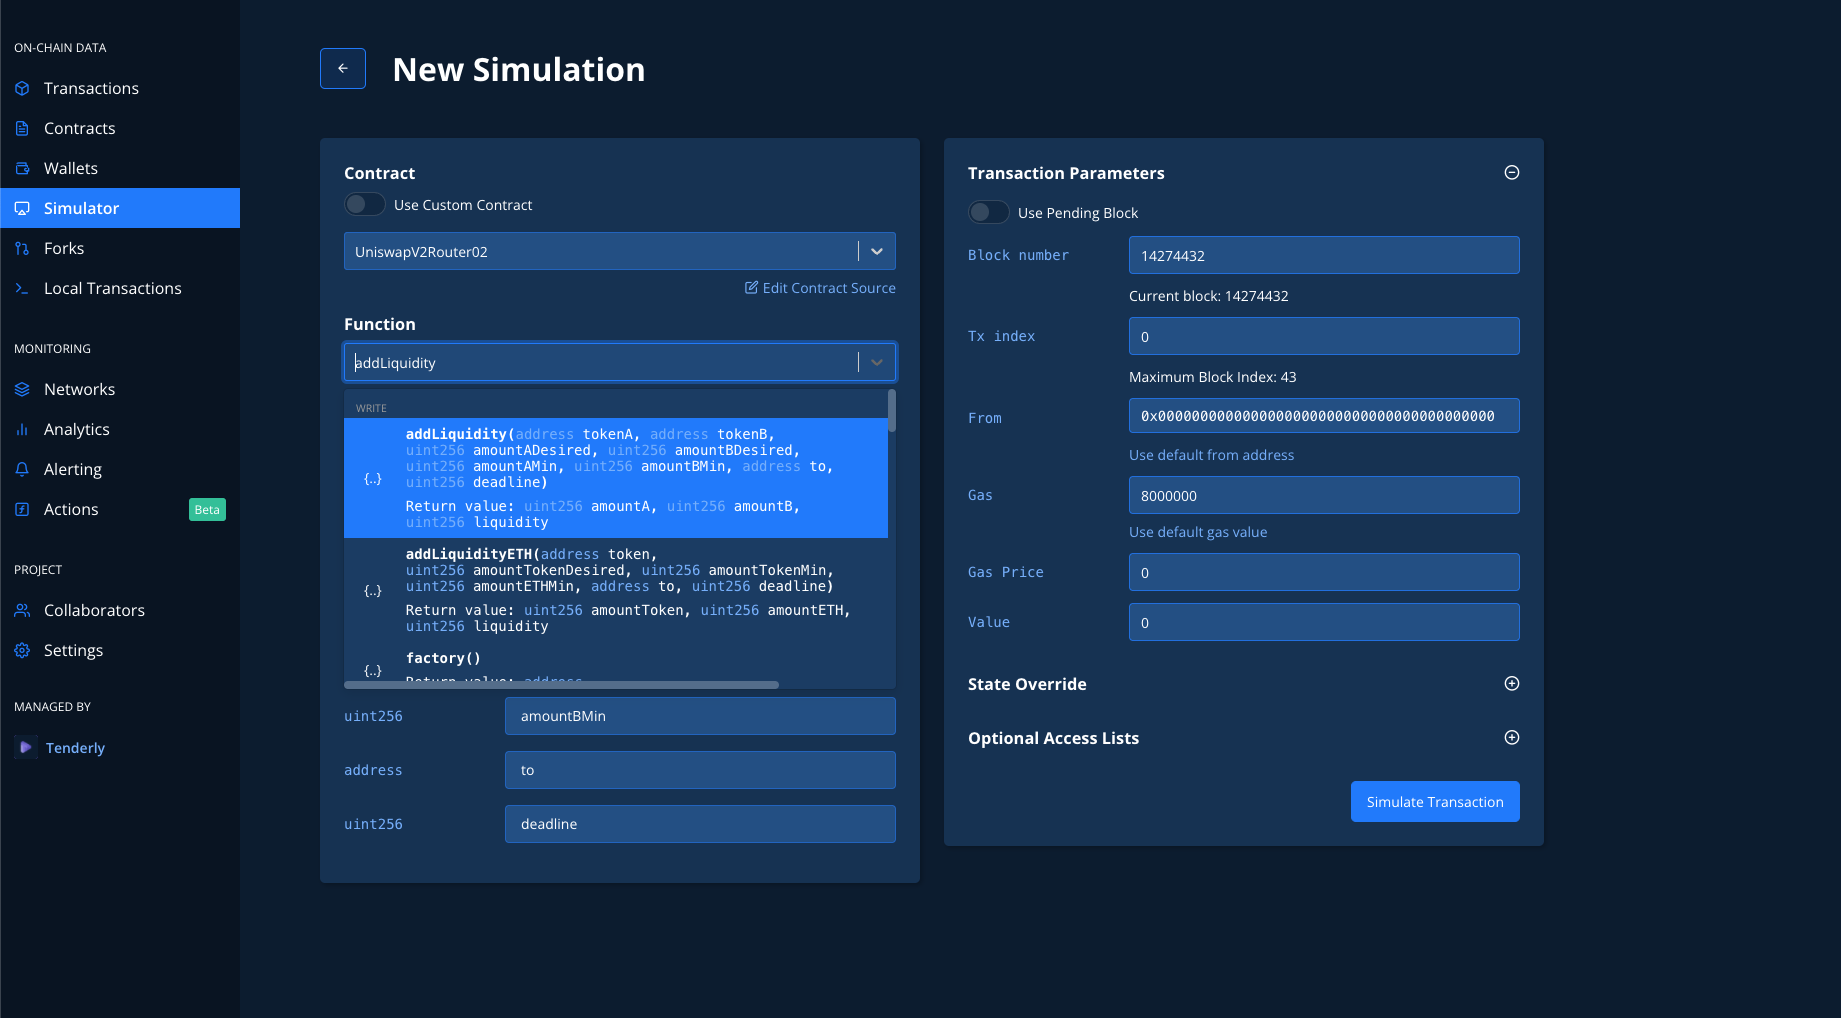Screen dimensions: 1841x1018
Task: Open the Collaborators page label
Action: [94, 610]
